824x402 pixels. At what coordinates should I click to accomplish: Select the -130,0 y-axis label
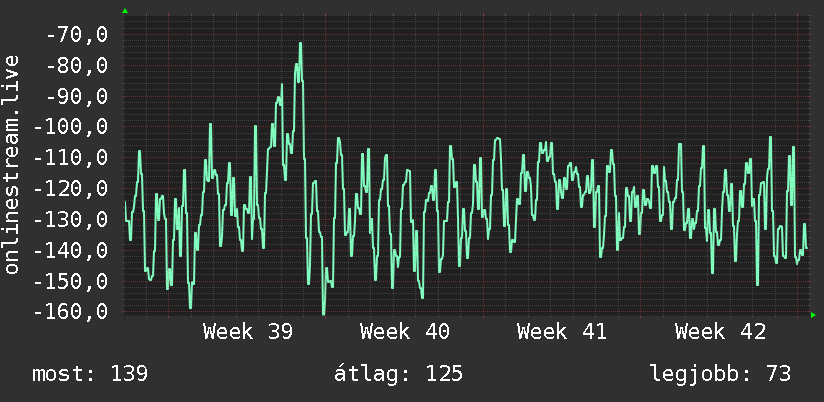(70, 219)
